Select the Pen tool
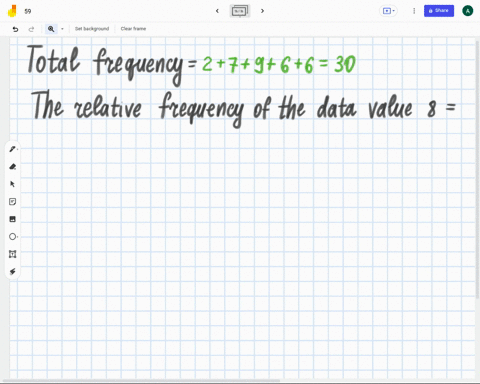The width and height of the screenshot is (480, 384). (x=13, y=149)
